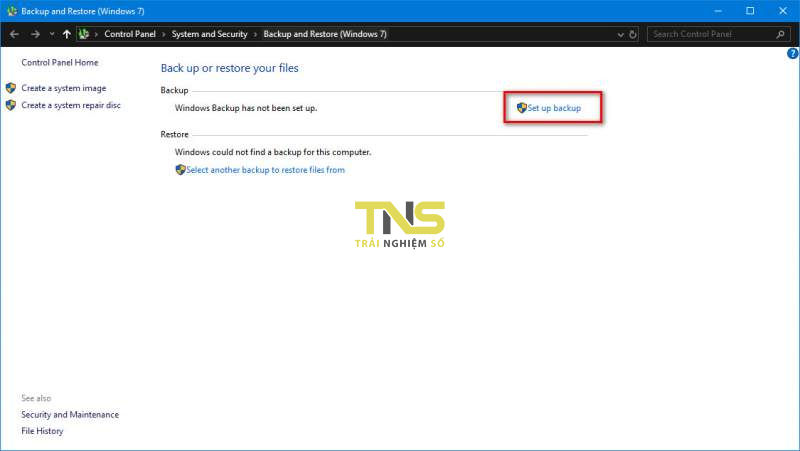Expand chevron after System and Security breadcrumb
The width and height of the screenshot is (800, 451).
(x=255, y=35)
